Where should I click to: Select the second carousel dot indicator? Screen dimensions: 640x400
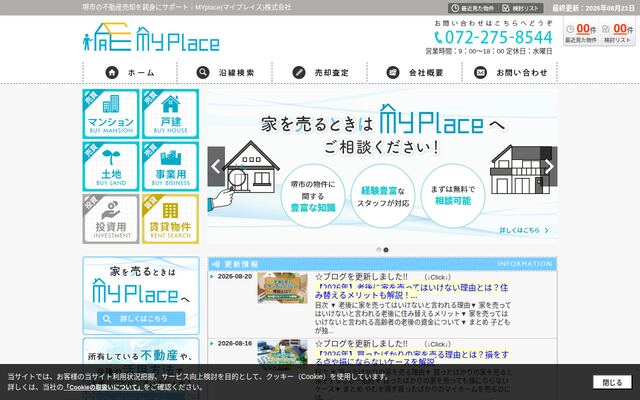click(x=386, y=250)
